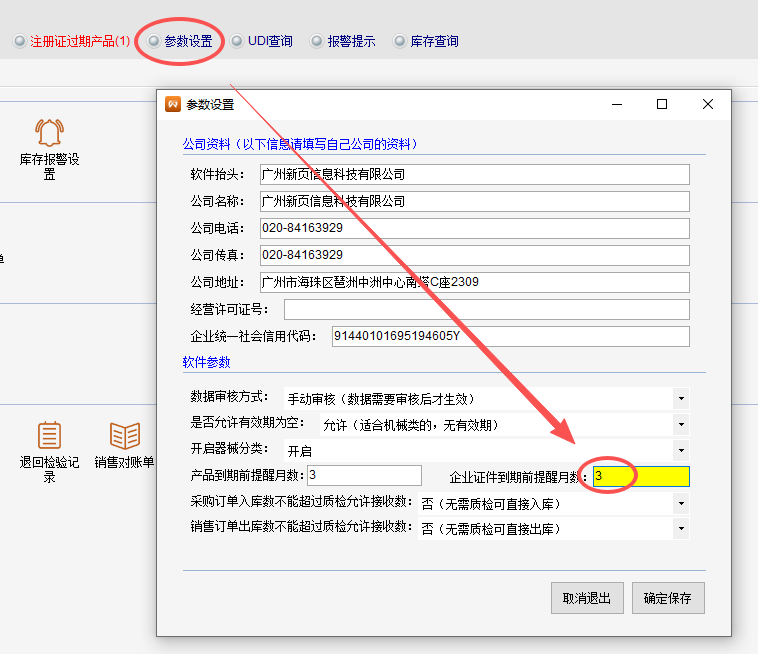Screen dimensions: 758x654
Task: Select the 参数设置 radio tab
Action: click(x=154, y=42)
